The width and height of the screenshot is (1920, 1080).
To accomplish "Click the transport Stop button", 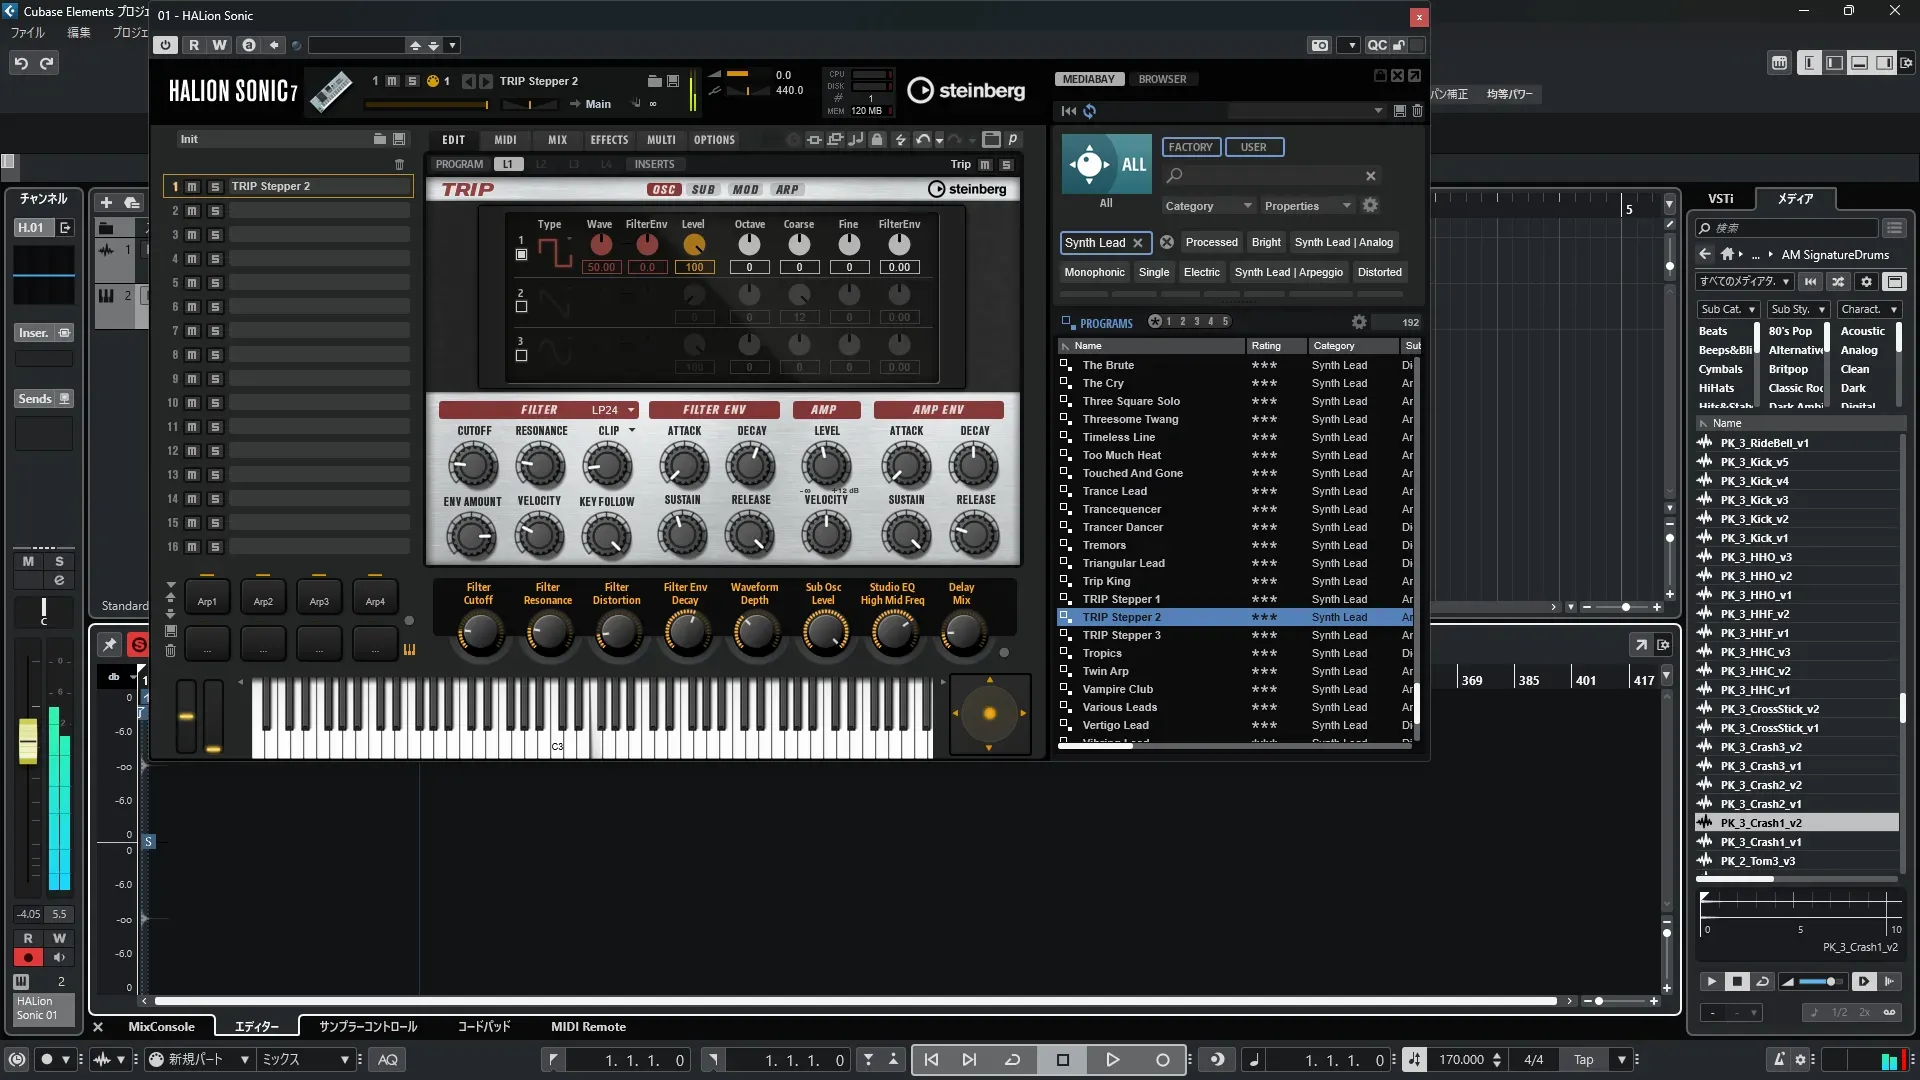I will point(1063,1060).
